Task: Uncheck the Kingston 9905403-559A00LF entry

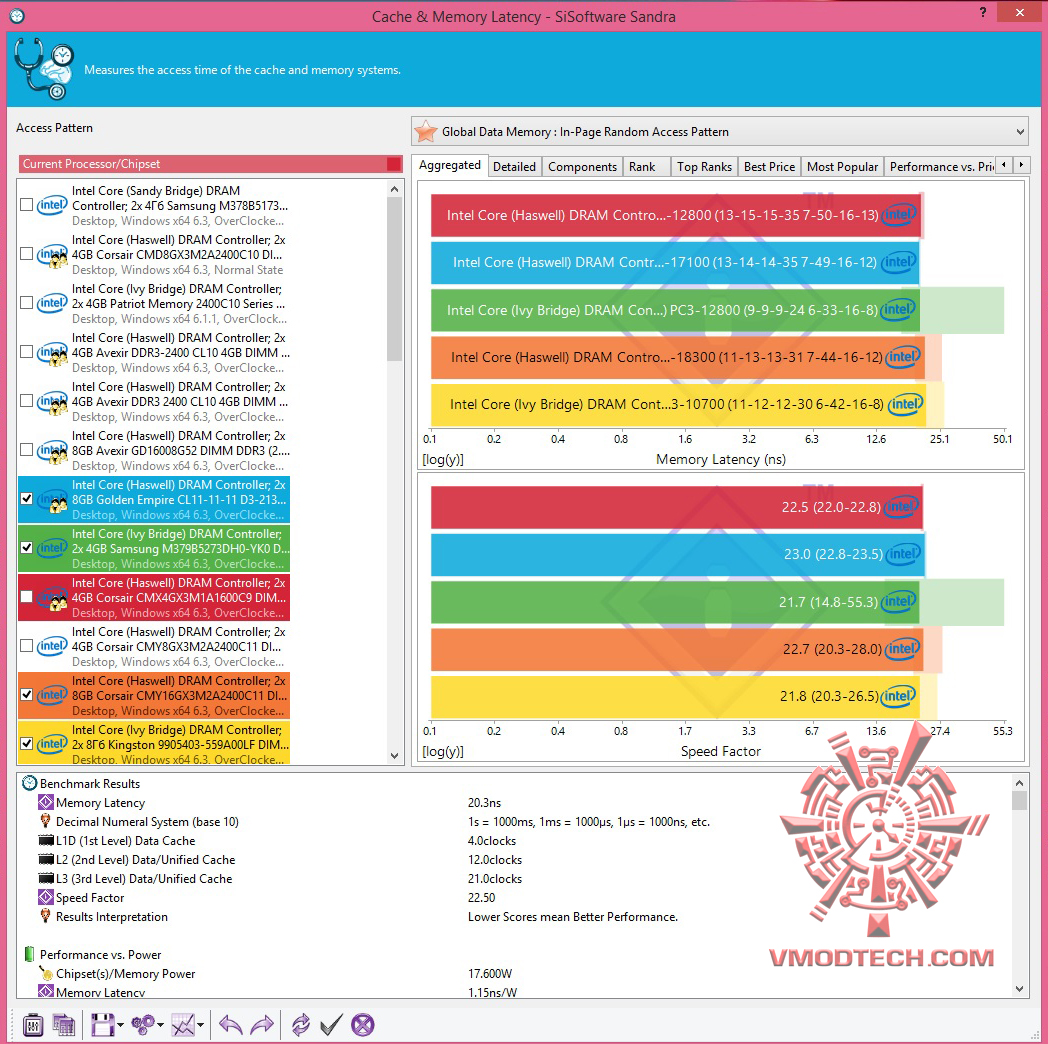Action: [x=27, y=743]
